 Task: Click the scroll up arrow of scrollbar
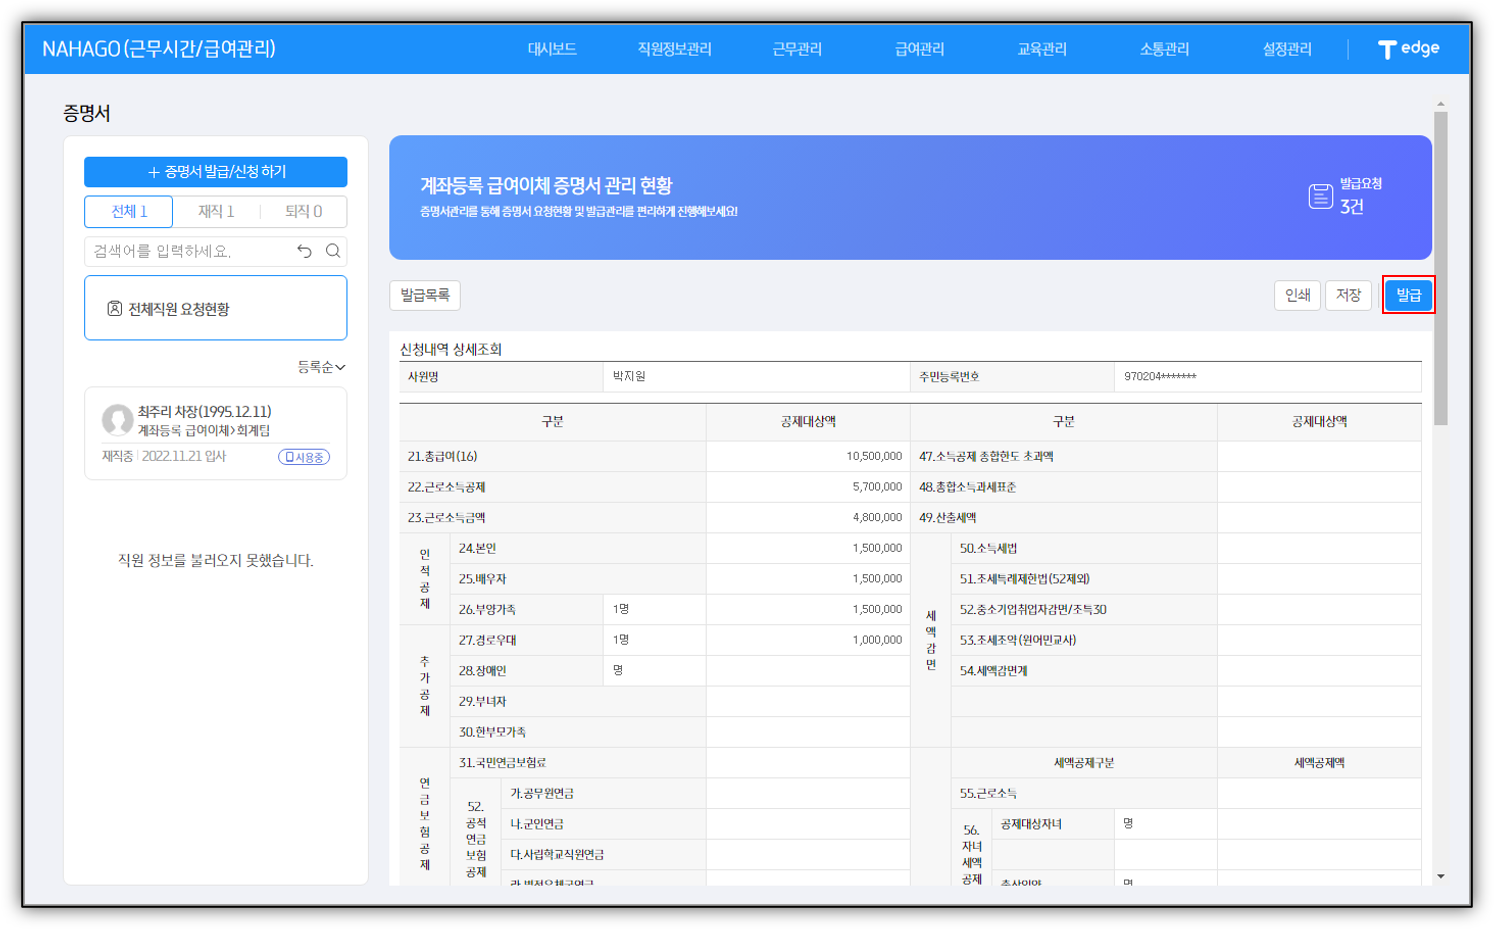tap(1440, 104)
